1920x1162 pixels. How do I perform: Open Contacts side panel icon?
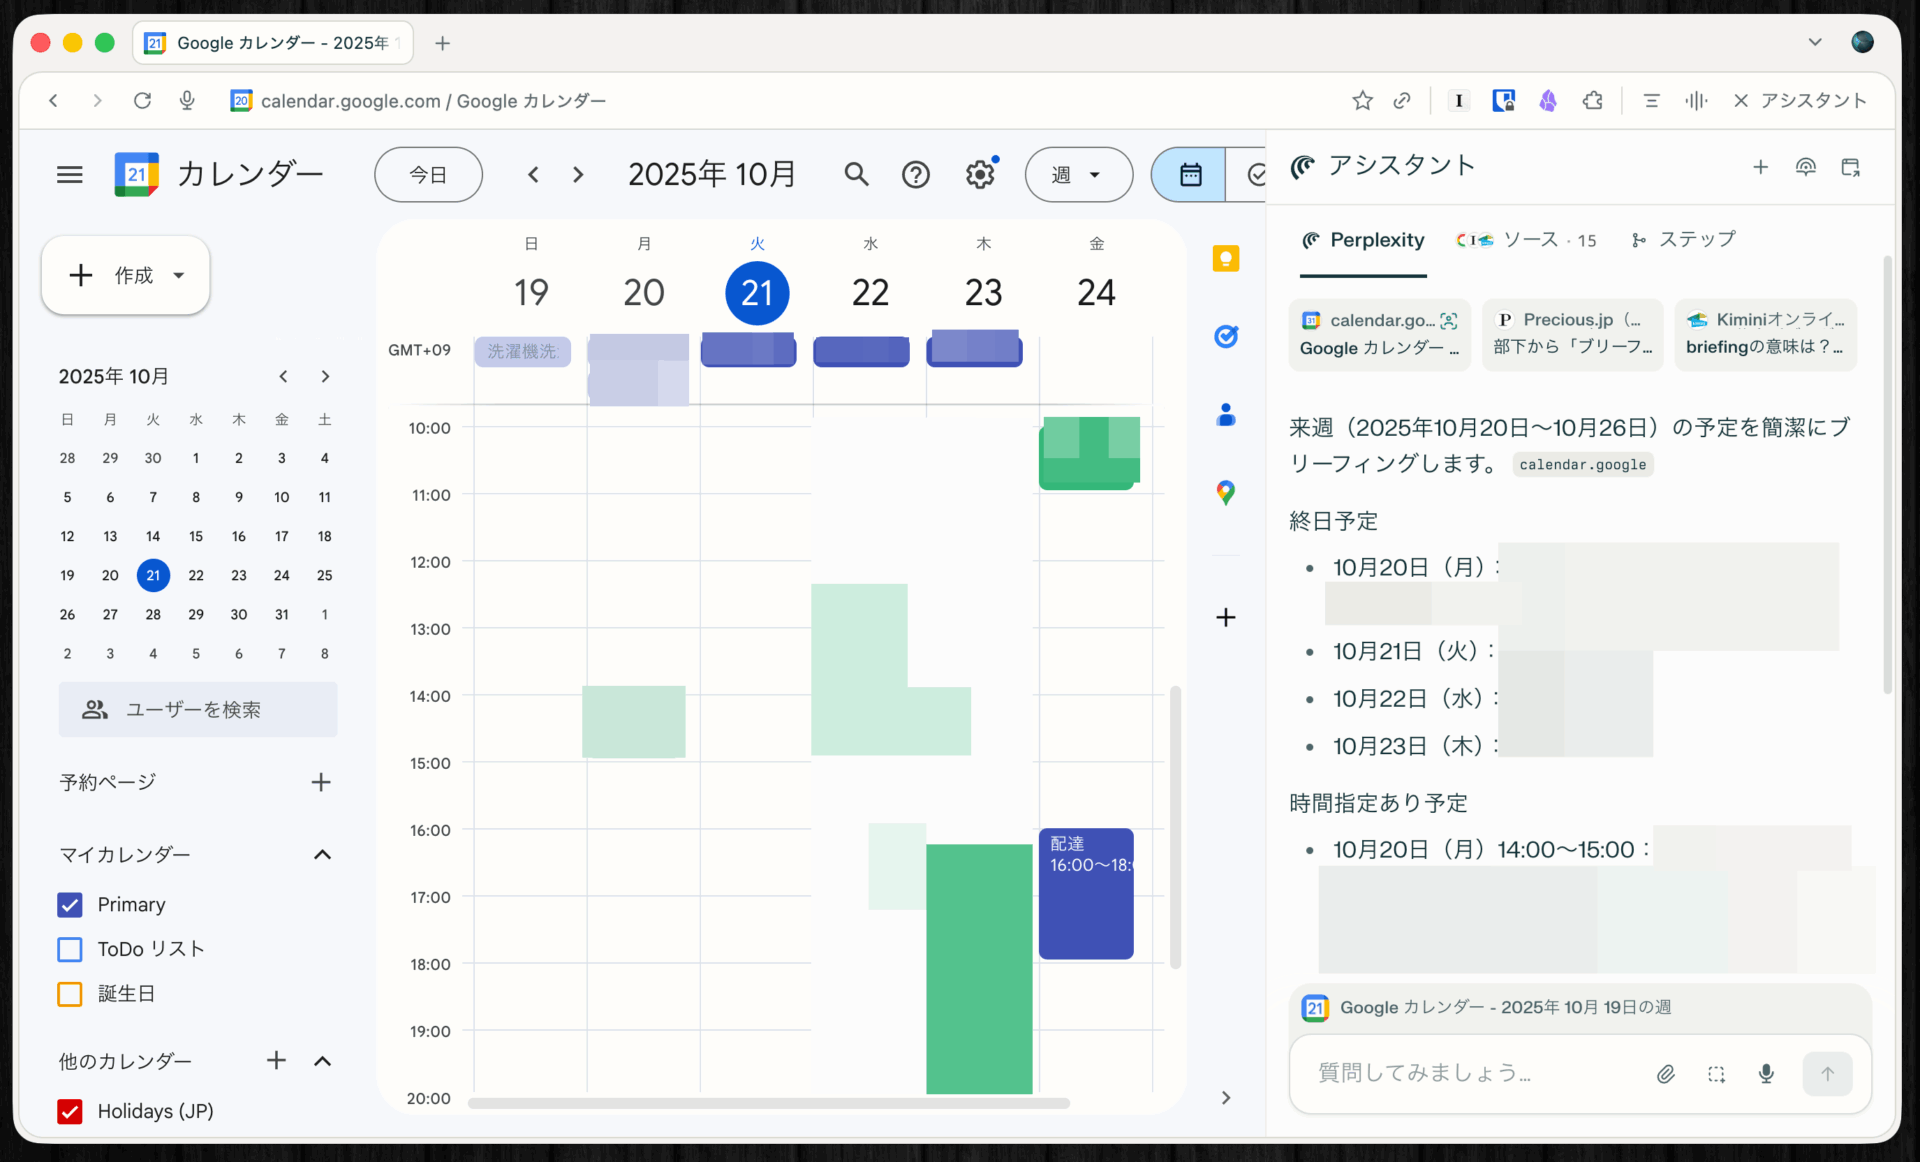[1225, 415]
